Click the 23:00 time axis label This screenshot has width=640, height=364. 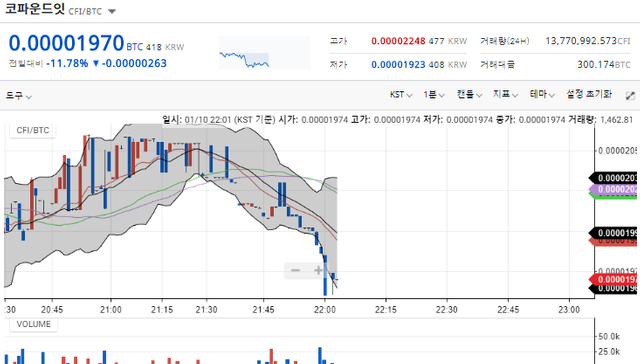[569, 310]
